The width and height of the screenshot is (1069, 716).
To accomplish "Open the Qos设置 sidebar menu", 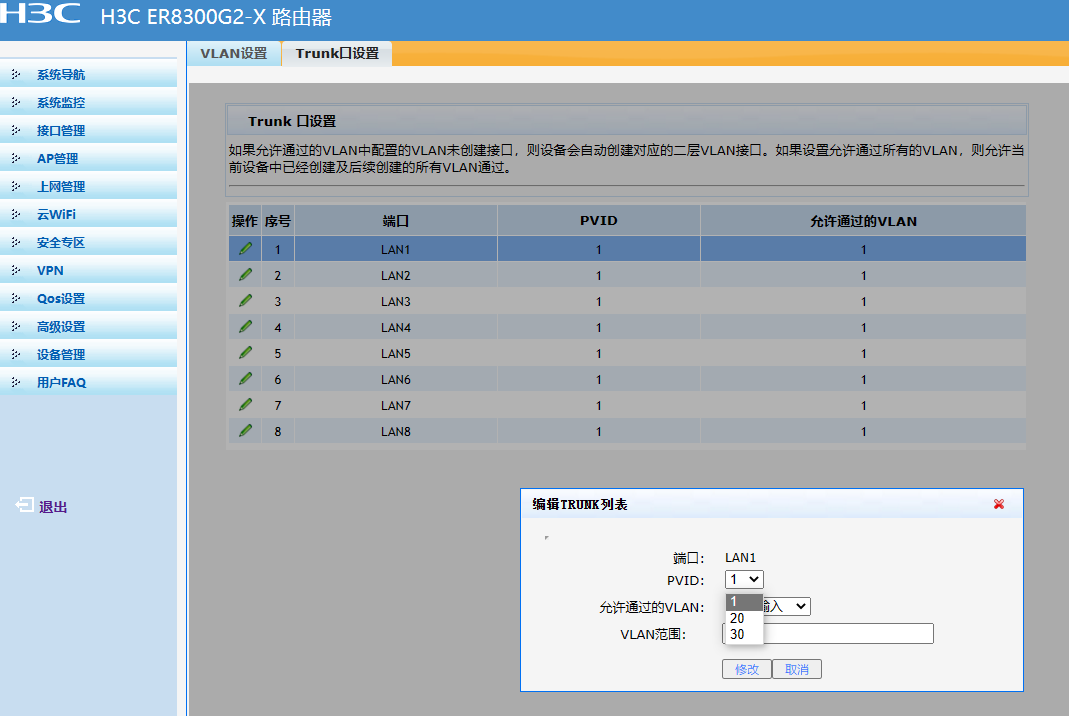I will pos(89,297).
